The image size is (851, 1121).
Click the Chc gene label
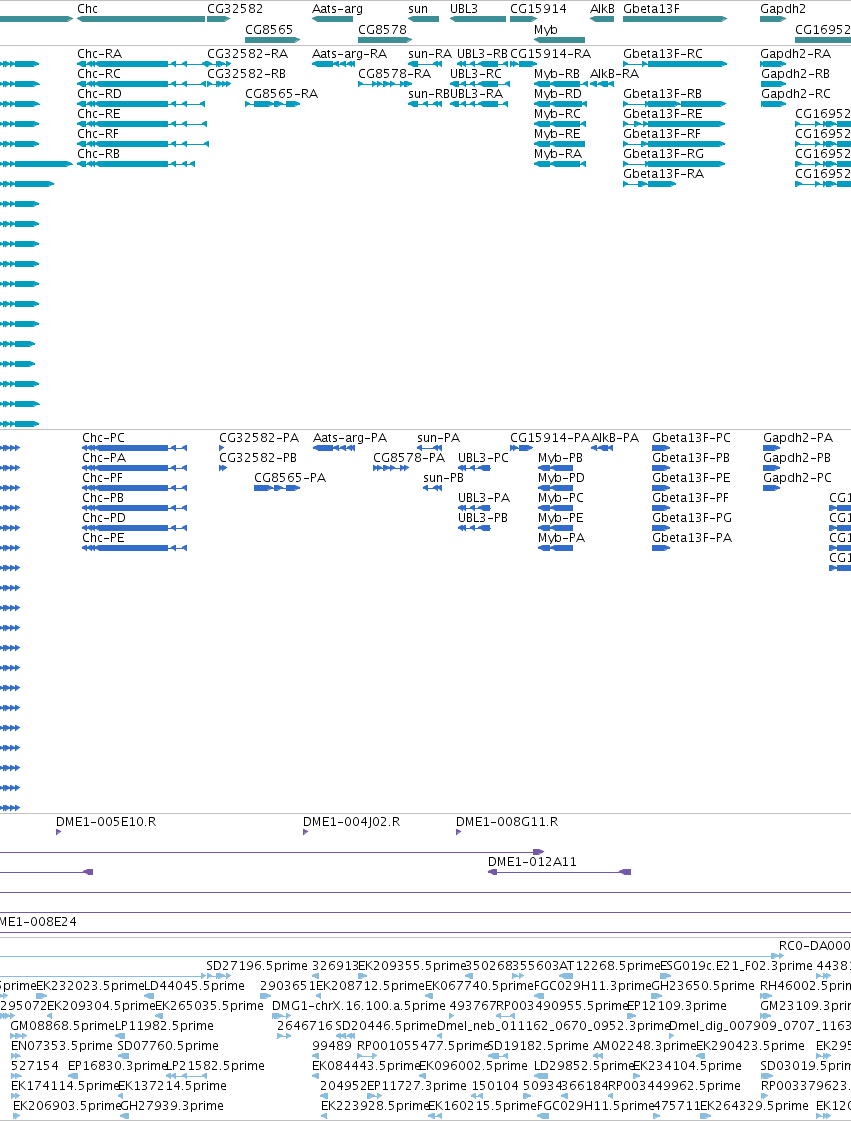pos(87,9)
